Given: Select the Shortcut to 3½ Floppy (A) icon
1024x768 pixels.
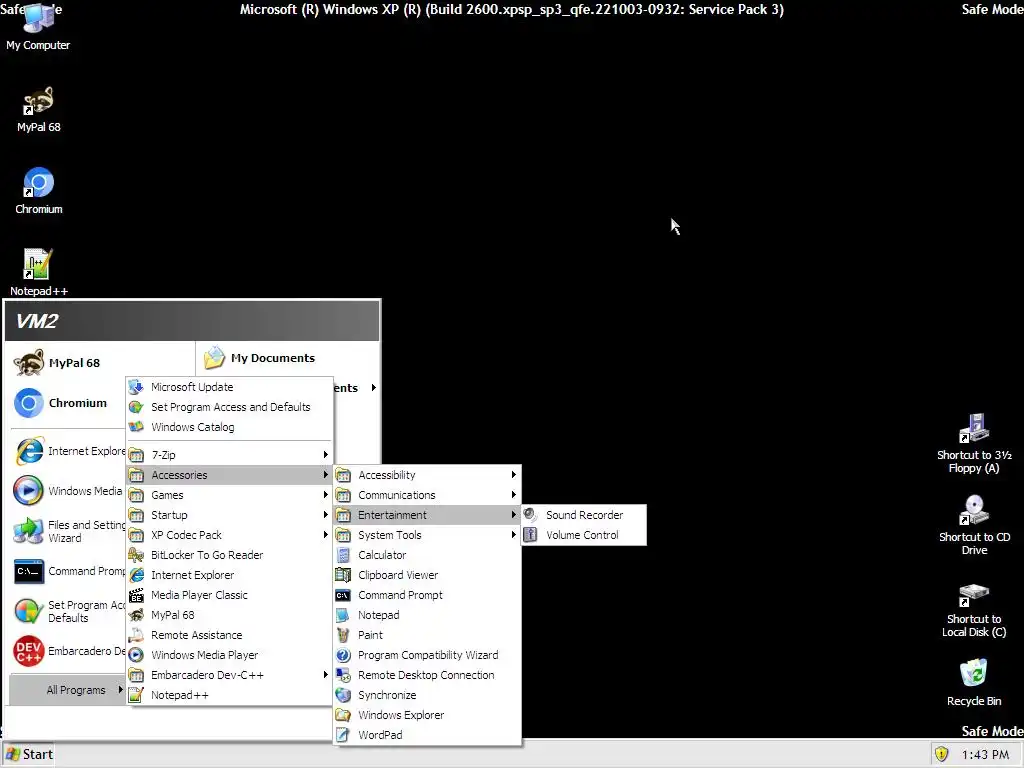Looking at the screenshot, I should pyautogui.click(x=974, y=443).
